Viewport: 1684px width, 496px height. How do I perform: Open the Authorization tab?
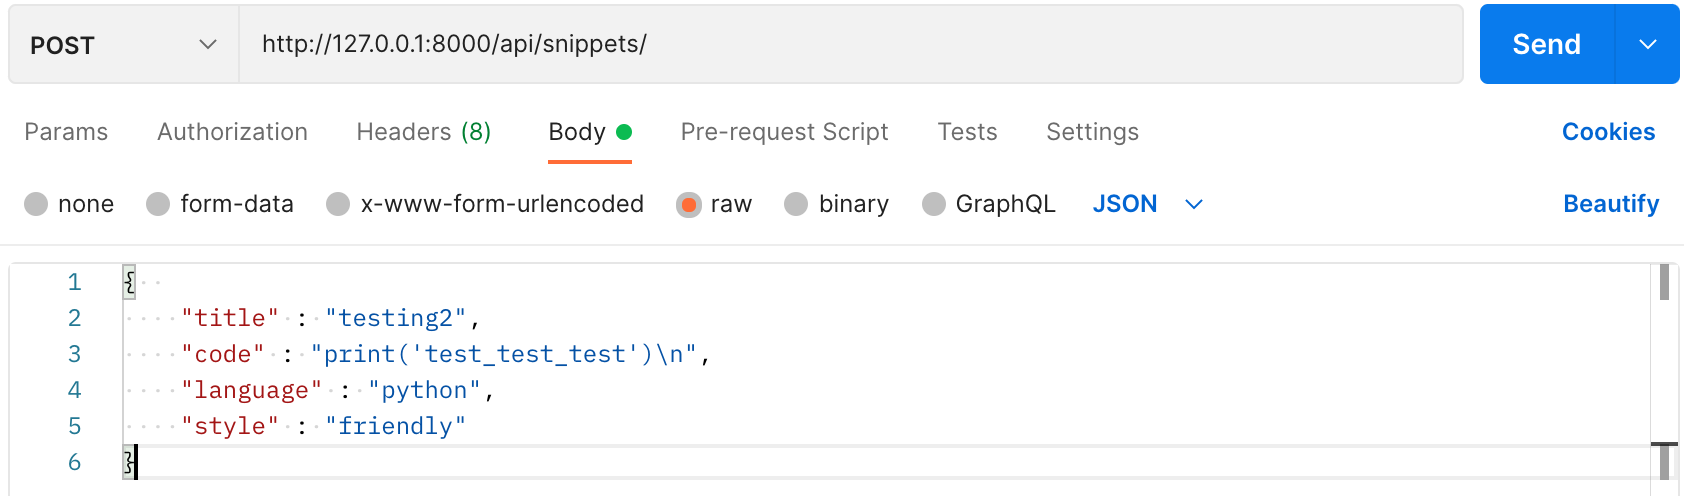coord(232,132)
